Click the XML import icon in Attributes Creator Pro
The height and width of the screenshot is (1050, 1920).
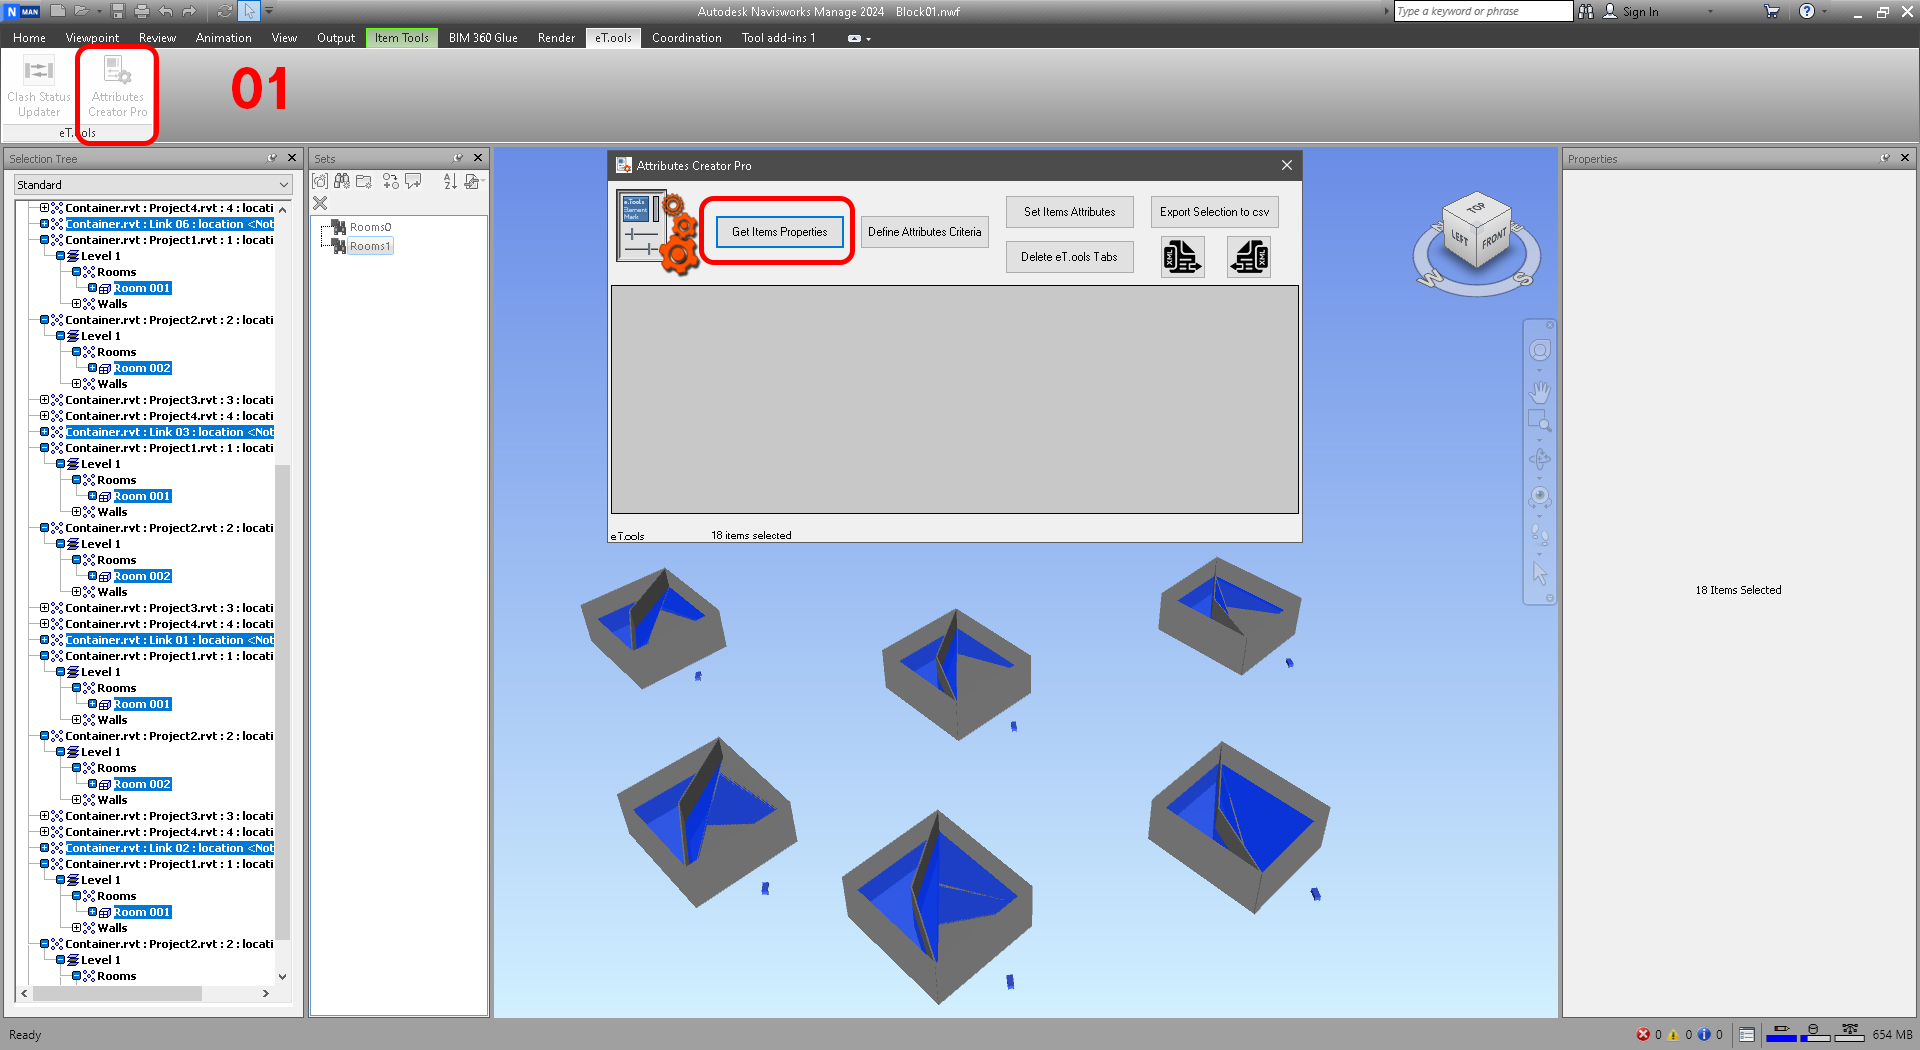pyautogui.click(x=1249, y=257)
